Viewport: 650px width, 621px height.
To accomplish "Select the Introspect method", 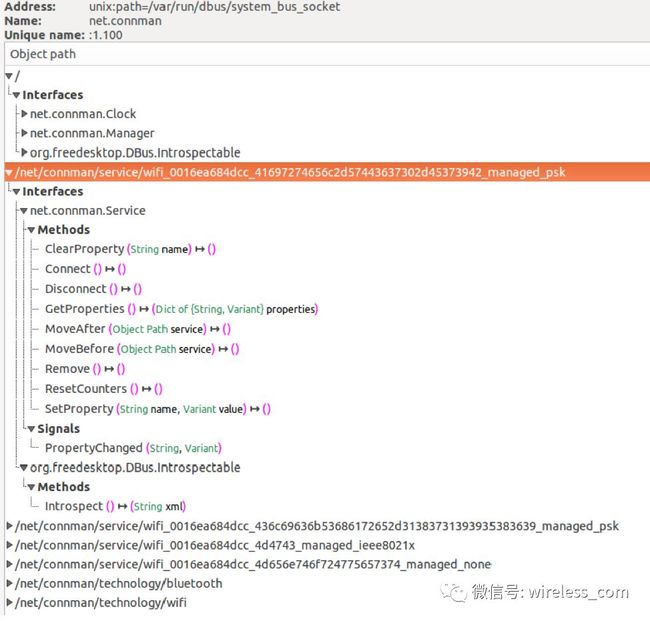I will click(115, 506).
